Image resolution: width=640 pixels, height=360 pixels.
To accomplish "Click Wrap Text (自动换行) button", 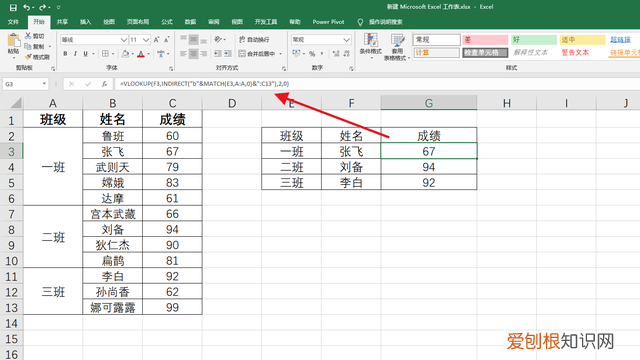I will (254, 39).
